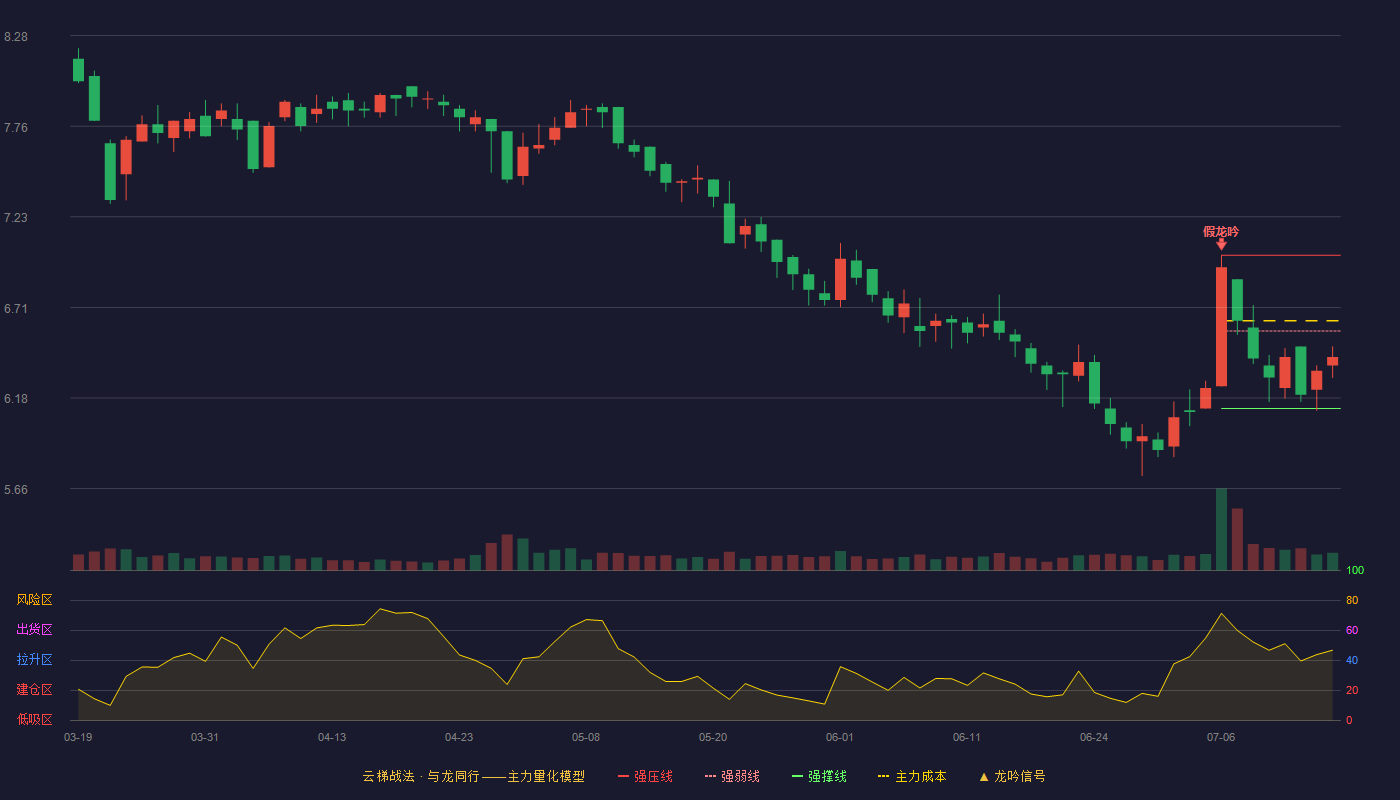Click the green horizontal support line on the chart
Image resolution: width=1400 pixels, height=800 pixels.
[x=1281, y=408]
